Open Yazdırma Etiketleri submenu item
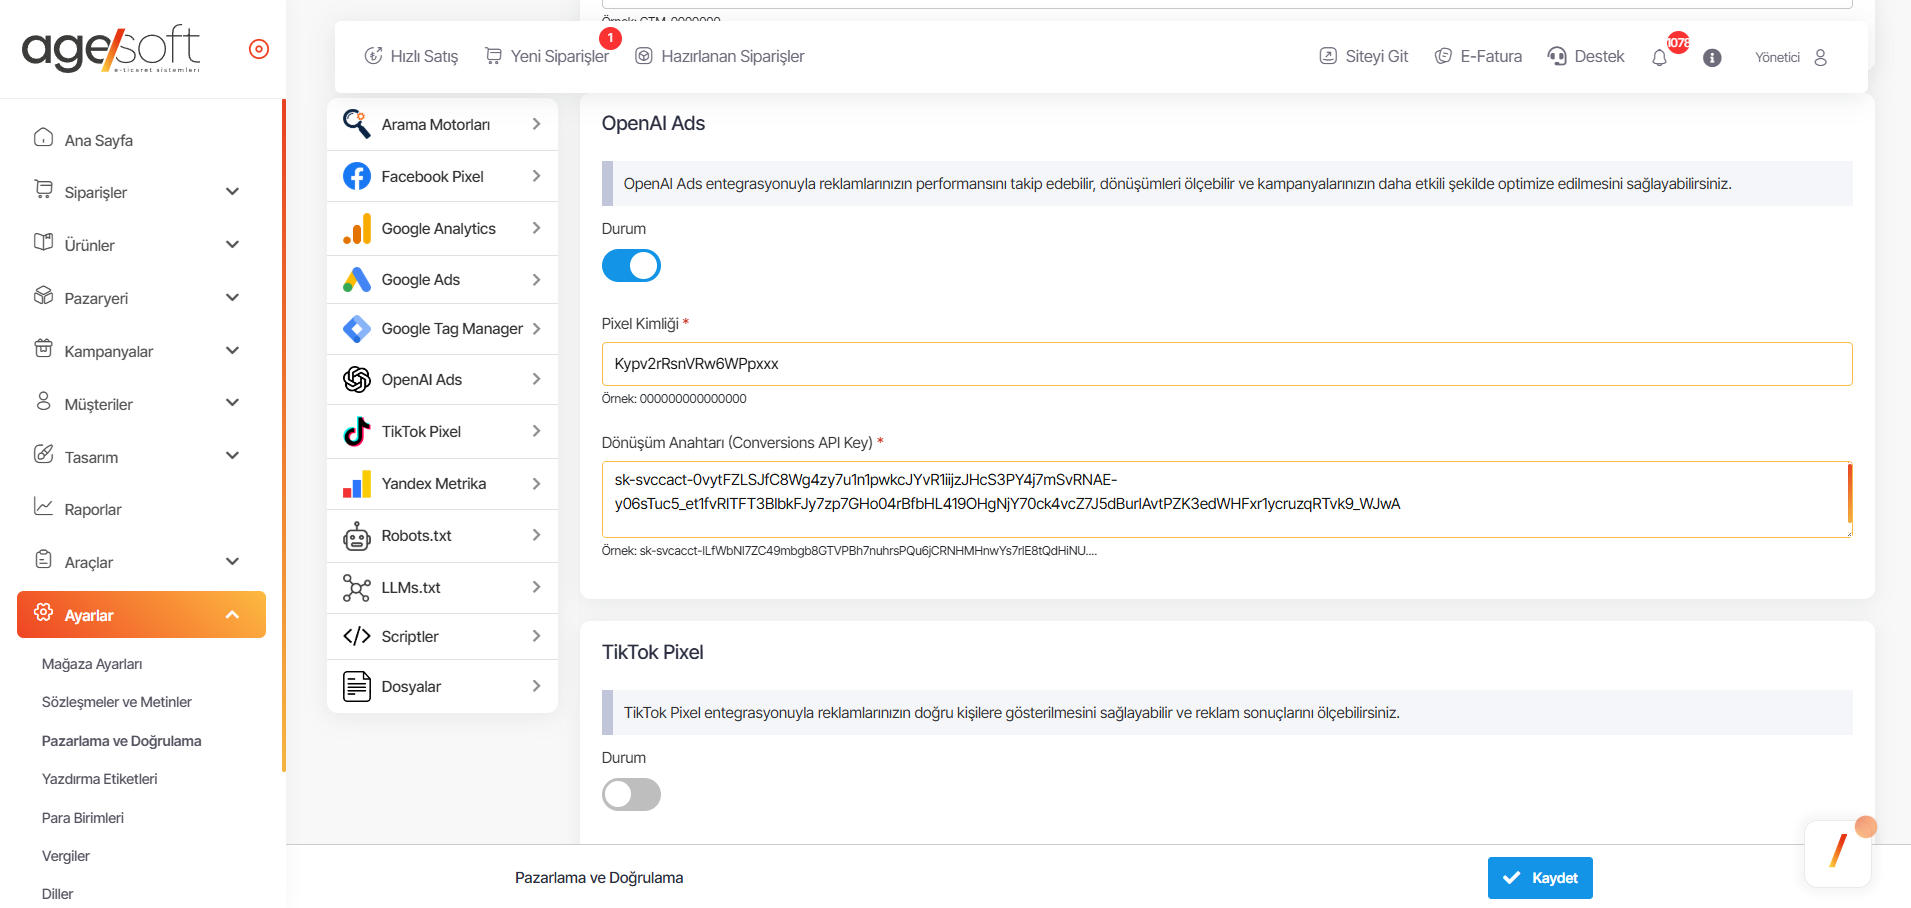This screenshot has height=908, width=1911. [100, 779]
